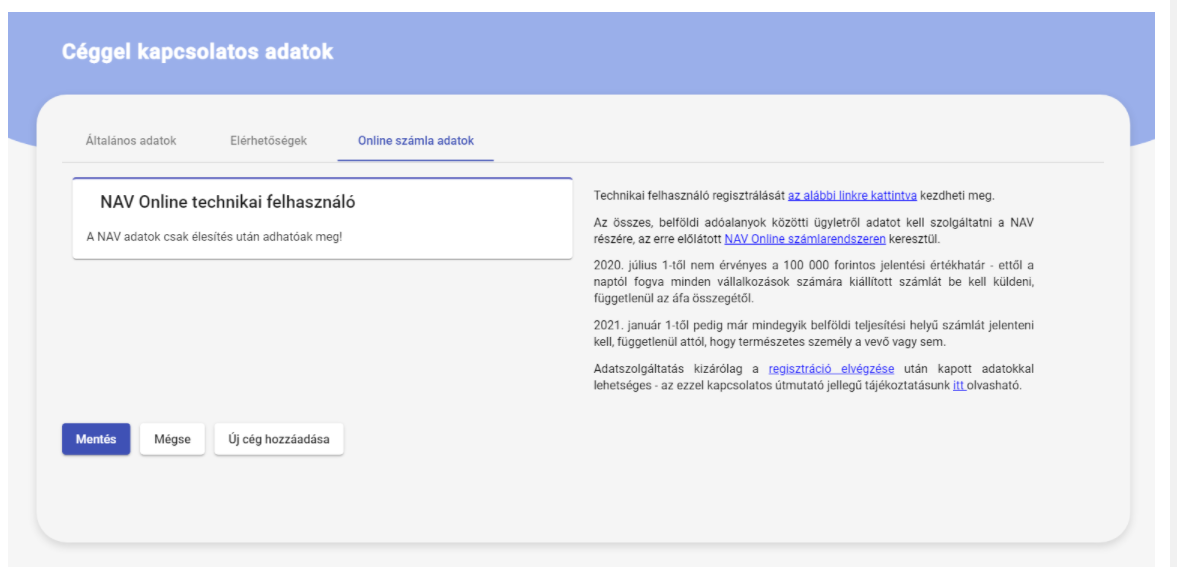1177x567 pixels.
Task: Select the Online számla adatok tab
Action: coord(416,140)
